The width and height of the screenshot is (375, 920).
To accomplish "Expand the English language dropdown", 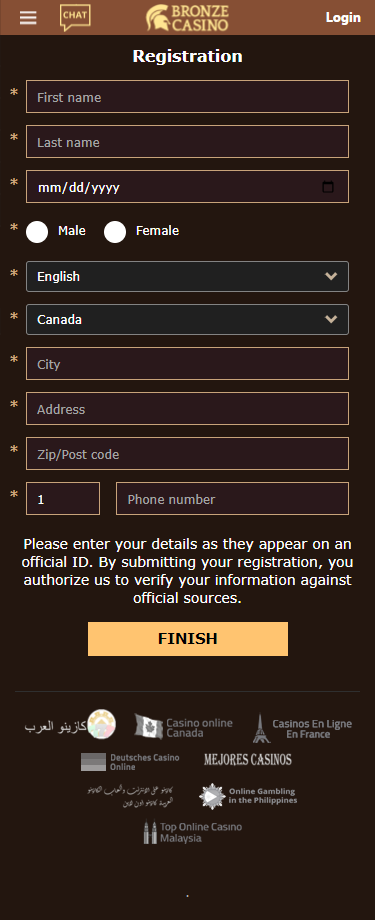I will pyautogui.click(x=187, y=276).
